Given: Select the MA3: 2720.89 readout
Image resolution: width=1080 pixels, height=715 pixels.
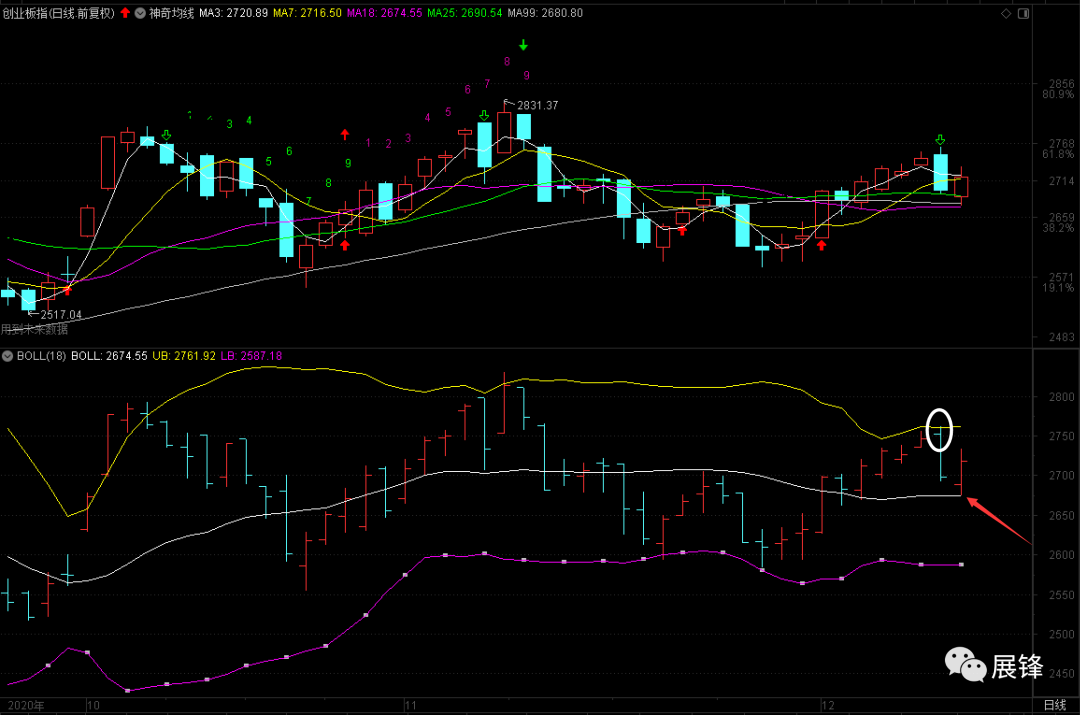Looking at the screenshot, I should (x=233, y=13).
